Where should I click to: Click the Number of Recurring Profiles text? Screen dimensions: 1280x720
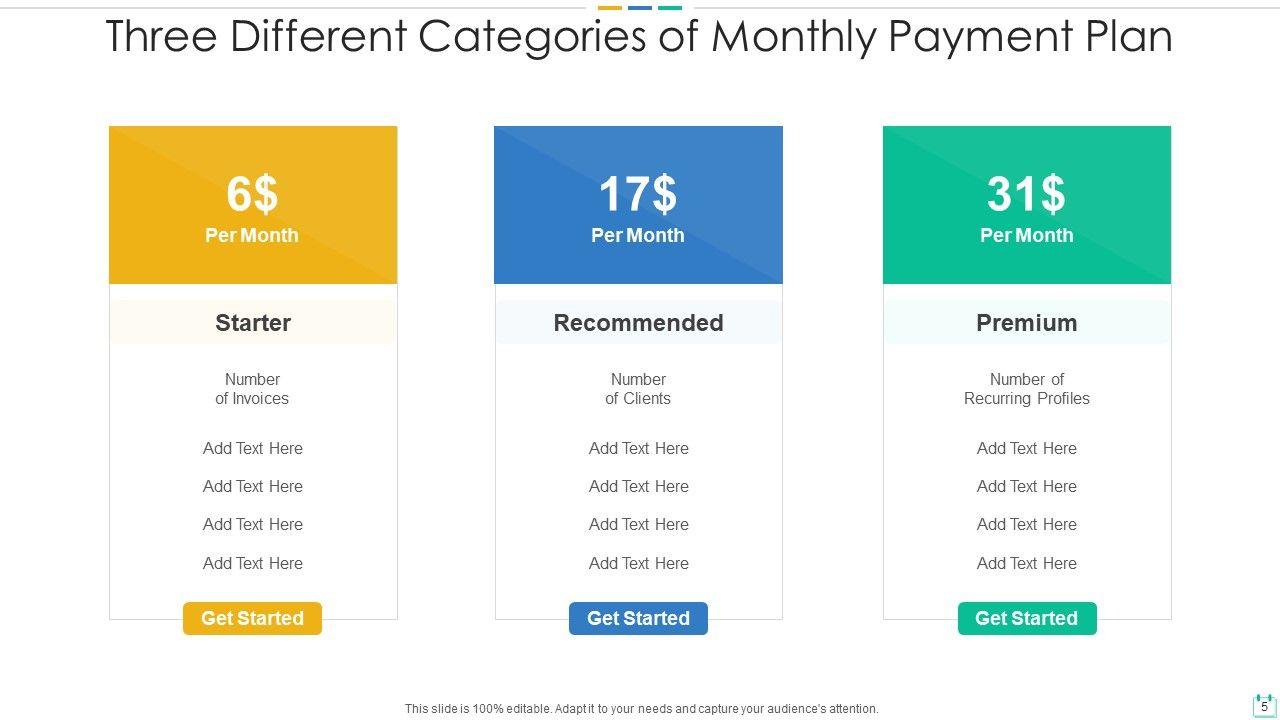click(x=1026, y=389)
